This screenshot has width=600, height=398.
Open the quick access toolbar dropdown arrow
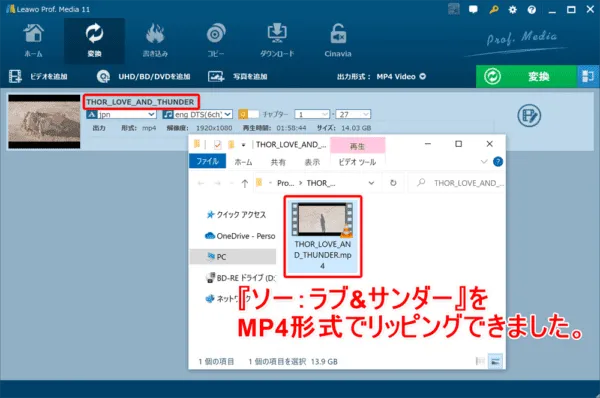click(x=243, y=145)
